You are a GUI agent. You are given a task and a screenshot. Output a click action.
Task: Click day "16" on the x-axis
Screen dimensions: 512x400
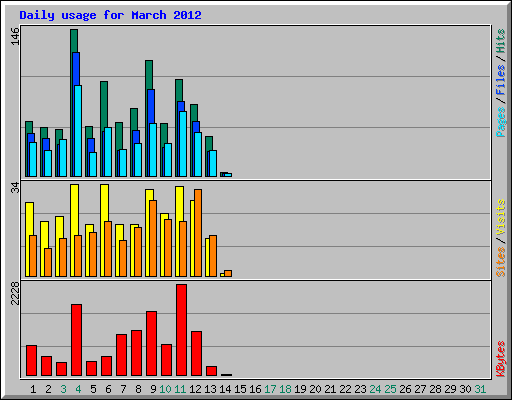coord(255,389)
